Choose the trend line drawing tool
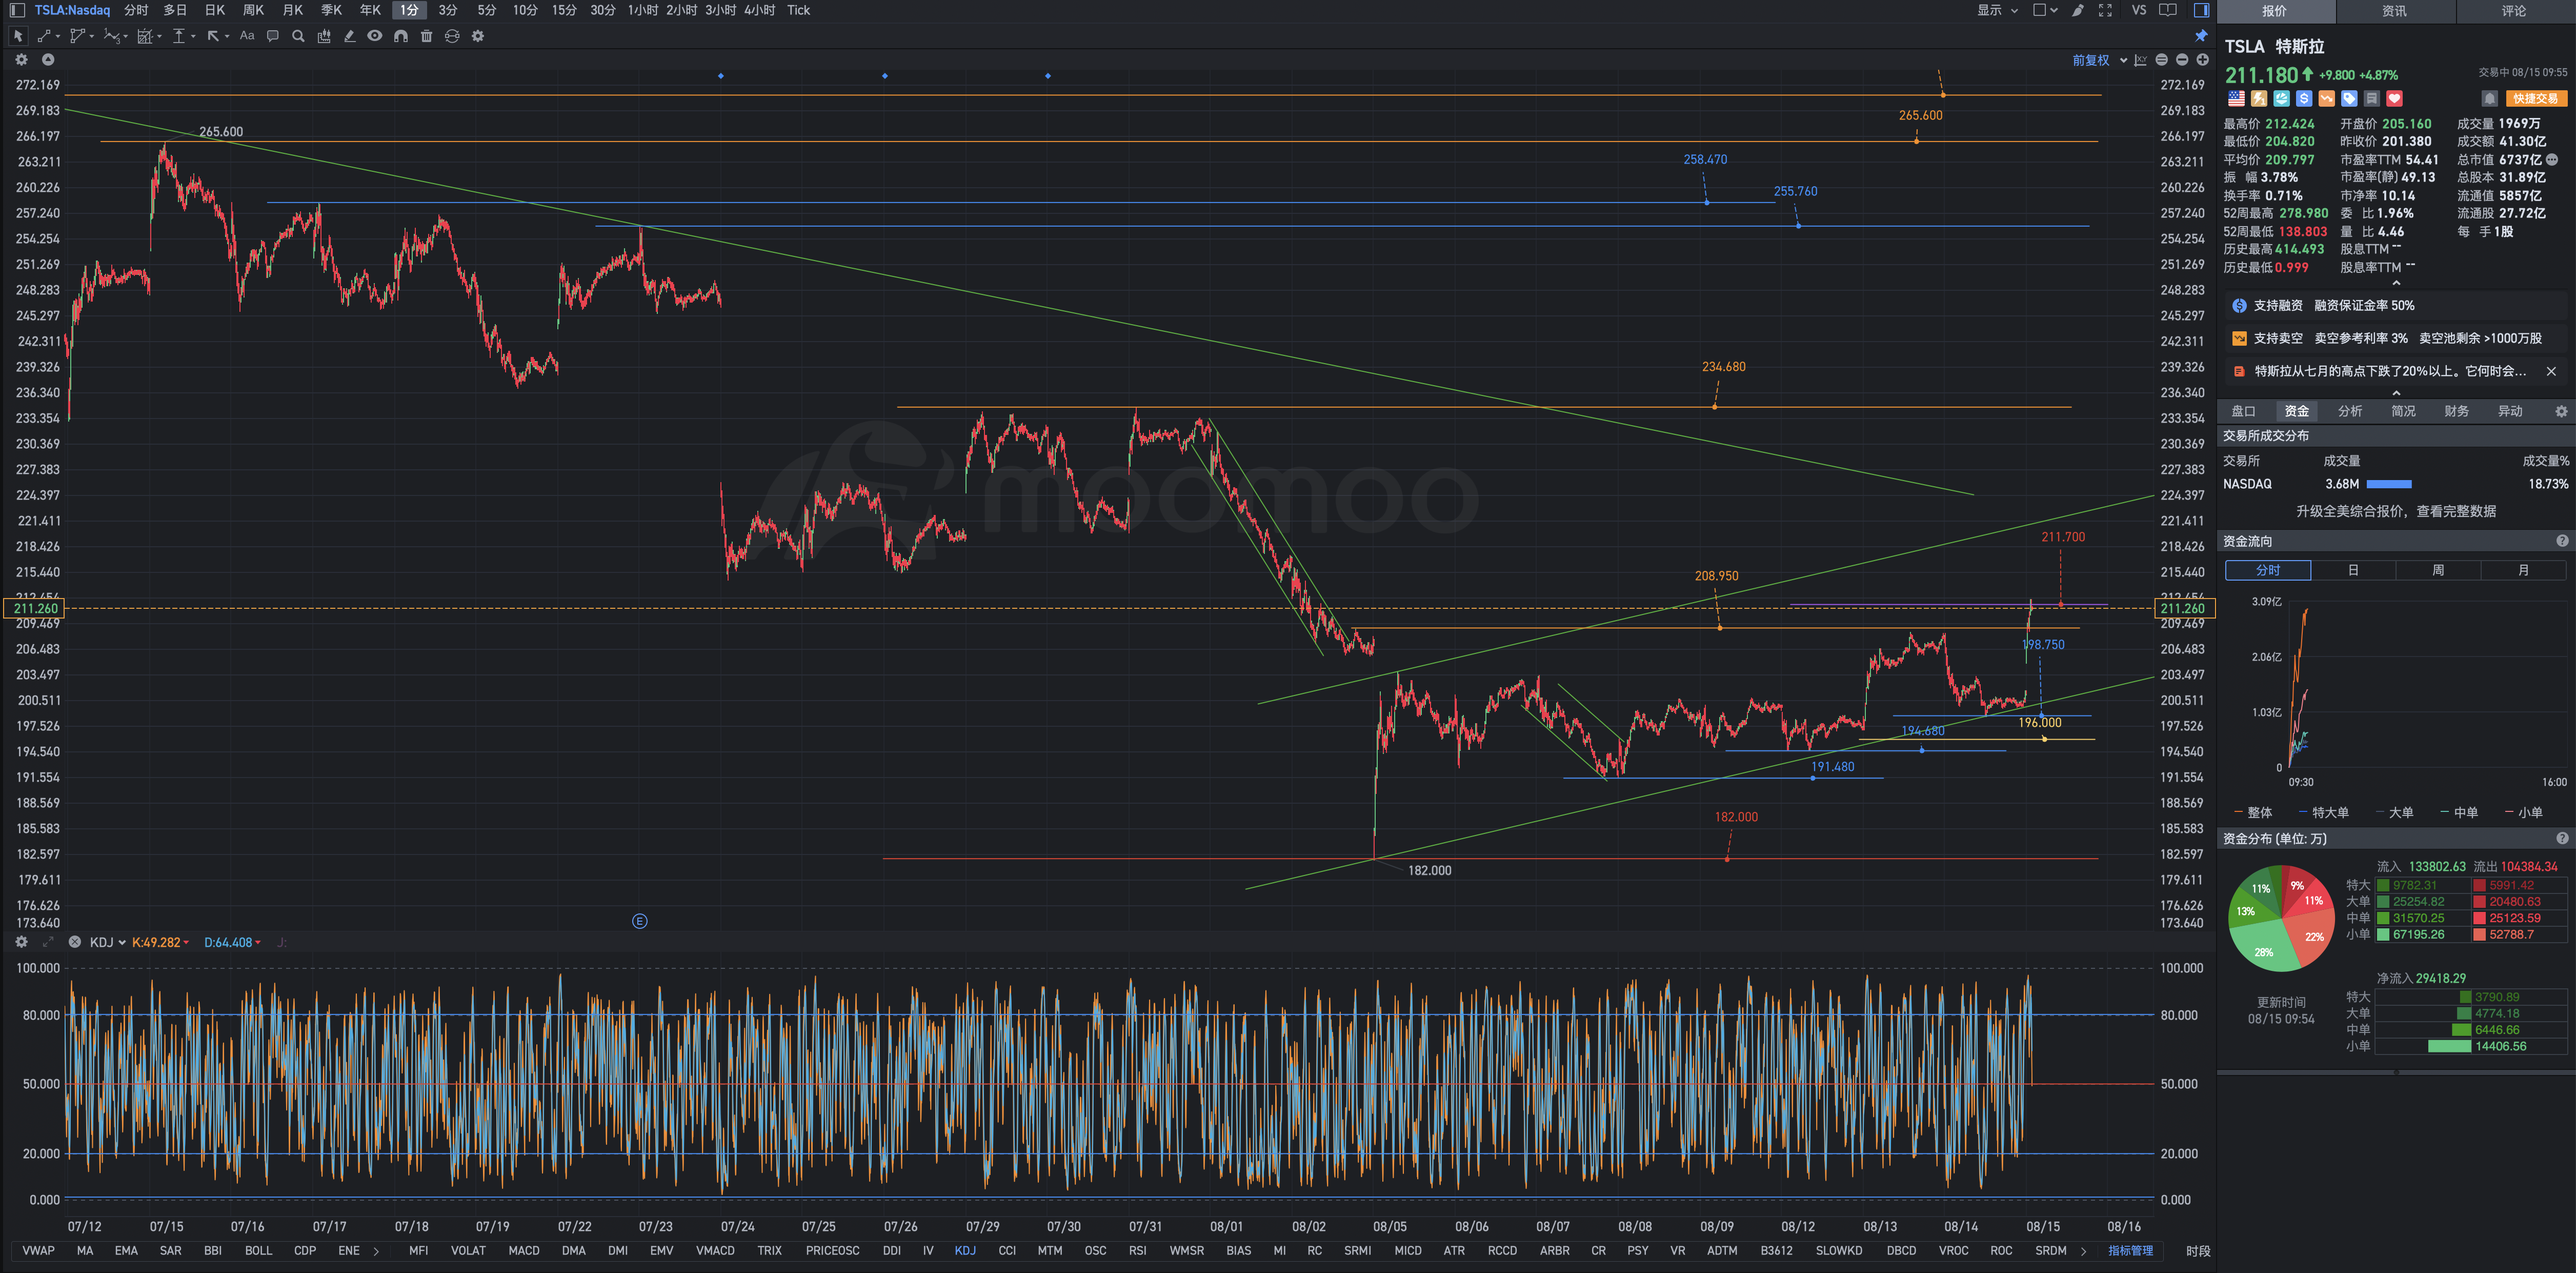Image resolution: width=2576 pixels, height=1273 pixels. (x=44, y=36)
